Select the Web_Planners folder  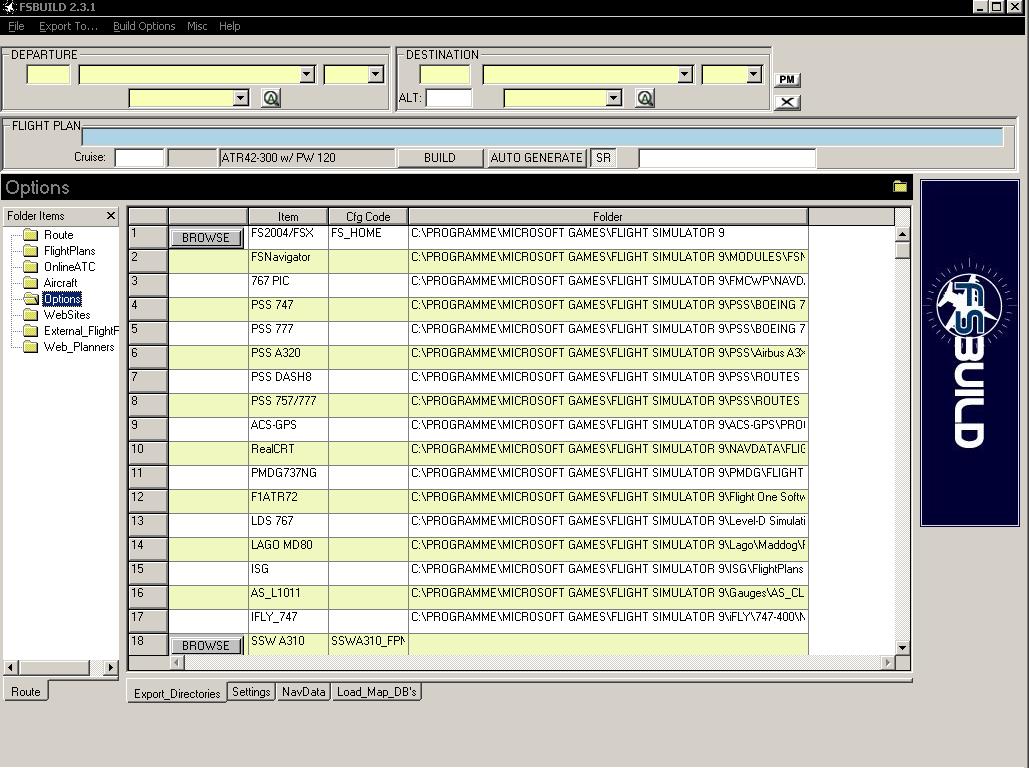tap(79, 347)
